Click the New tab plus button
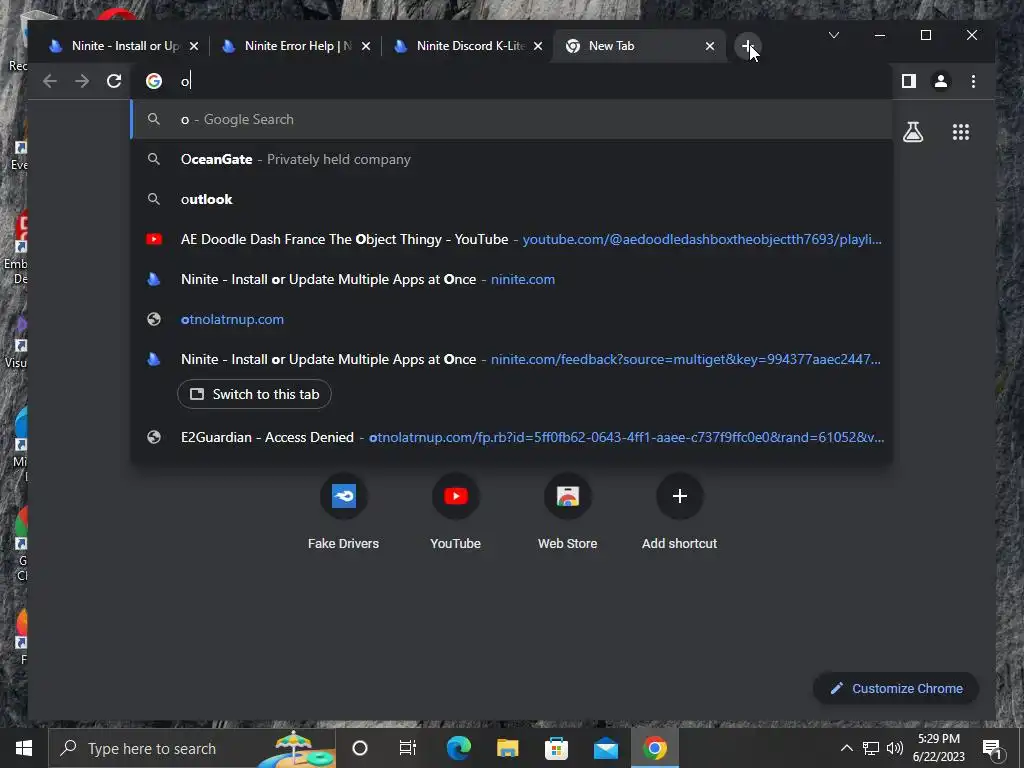 pos(748,46)
